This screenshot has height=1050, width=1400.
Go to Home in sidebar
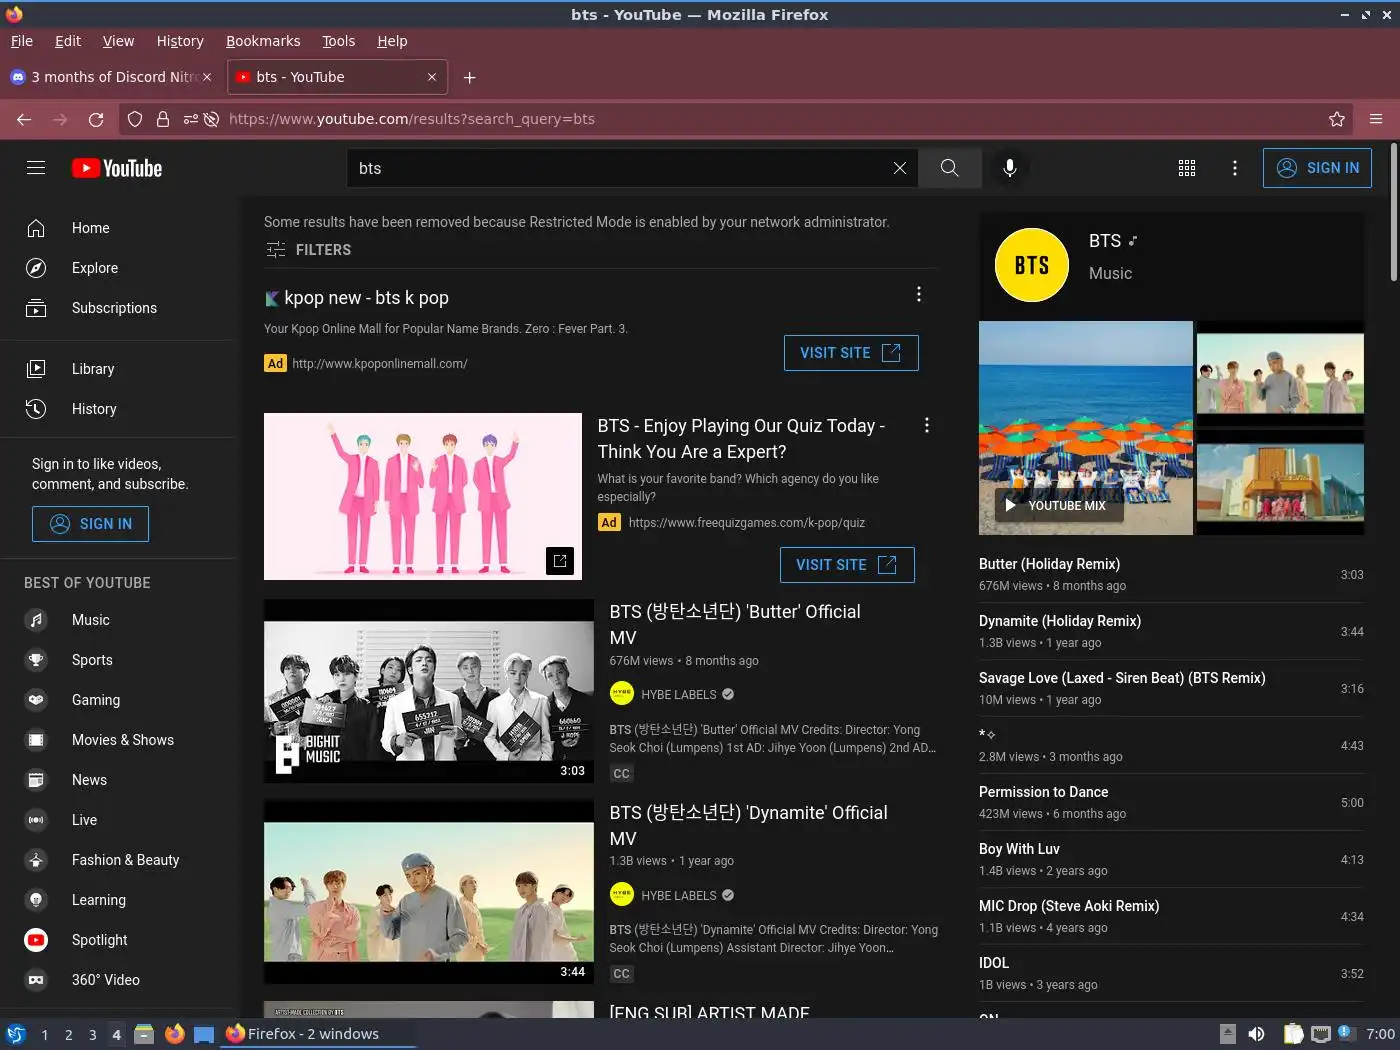coord(118,228)
